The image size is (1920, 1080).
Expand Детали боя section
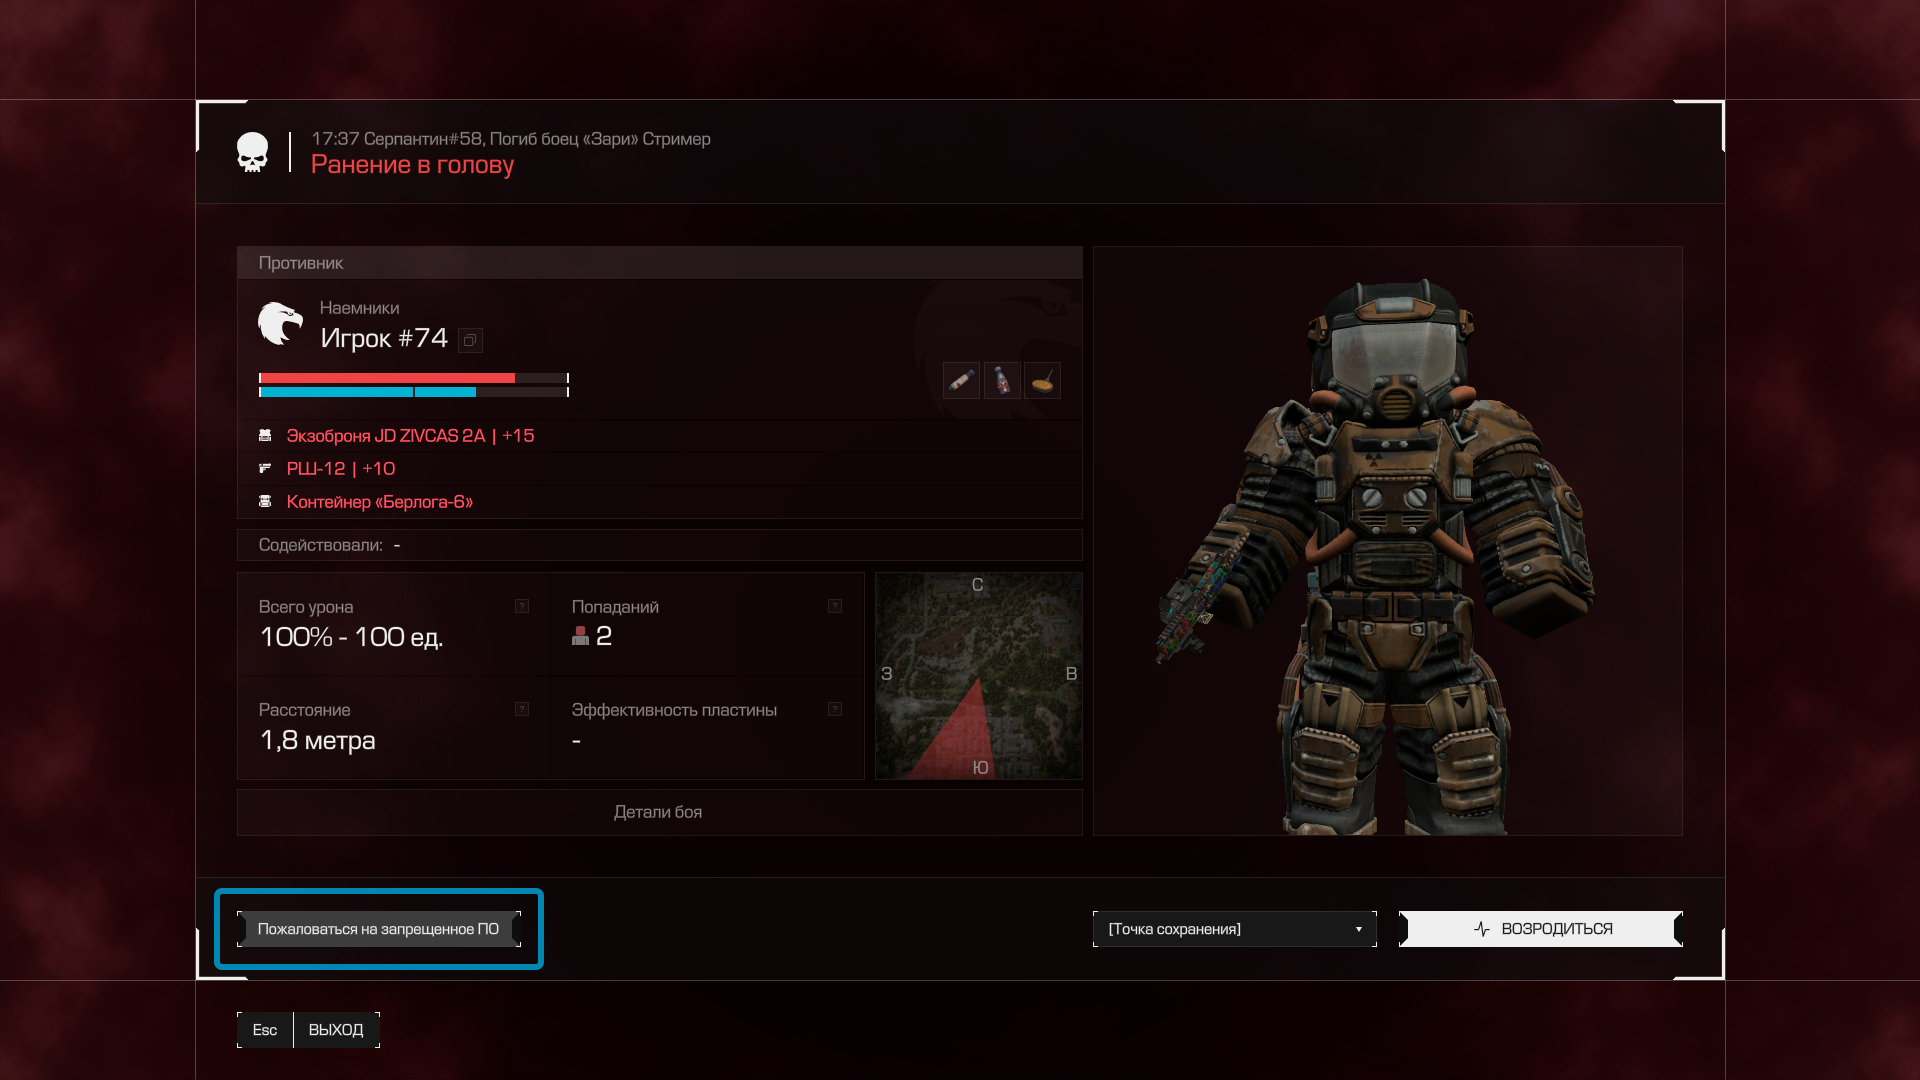pyautogui.click(x=659, y=812)
